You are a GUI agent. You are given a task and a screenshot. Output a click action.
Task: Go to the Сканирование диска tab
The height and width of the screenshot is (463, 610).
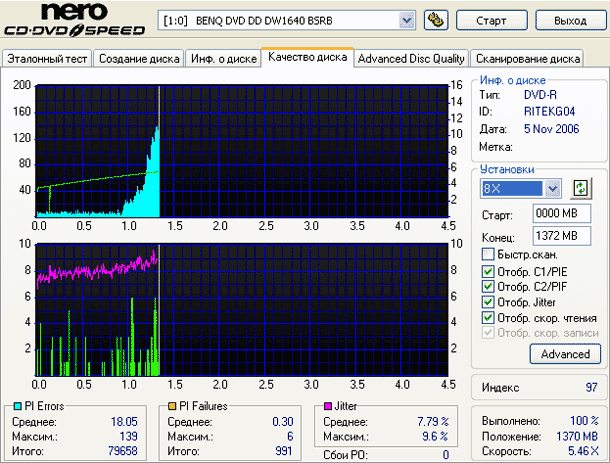tap(527, 59)
